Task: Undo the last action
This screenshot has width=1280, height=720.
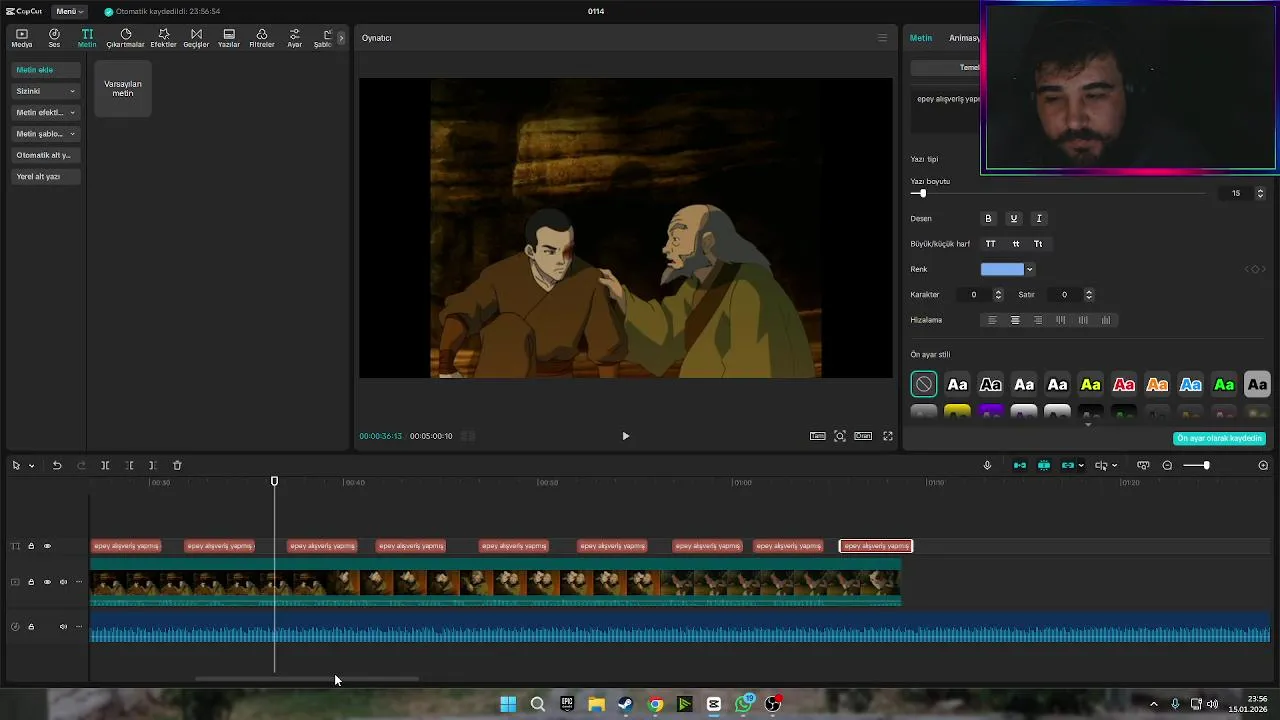Action: [57, 465]
